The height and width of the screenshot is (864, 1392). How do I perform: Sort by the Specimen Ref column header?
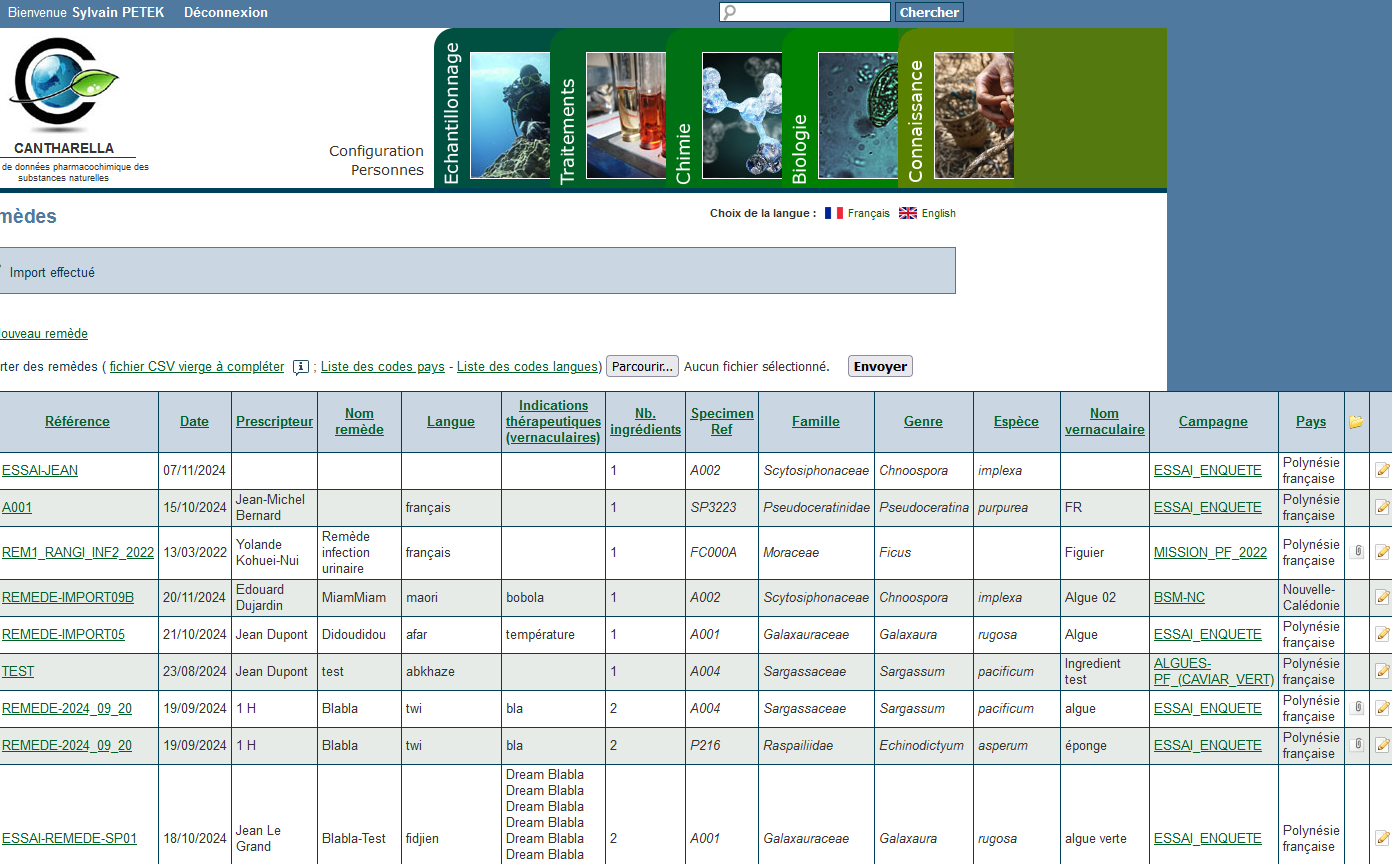point(722,422)
